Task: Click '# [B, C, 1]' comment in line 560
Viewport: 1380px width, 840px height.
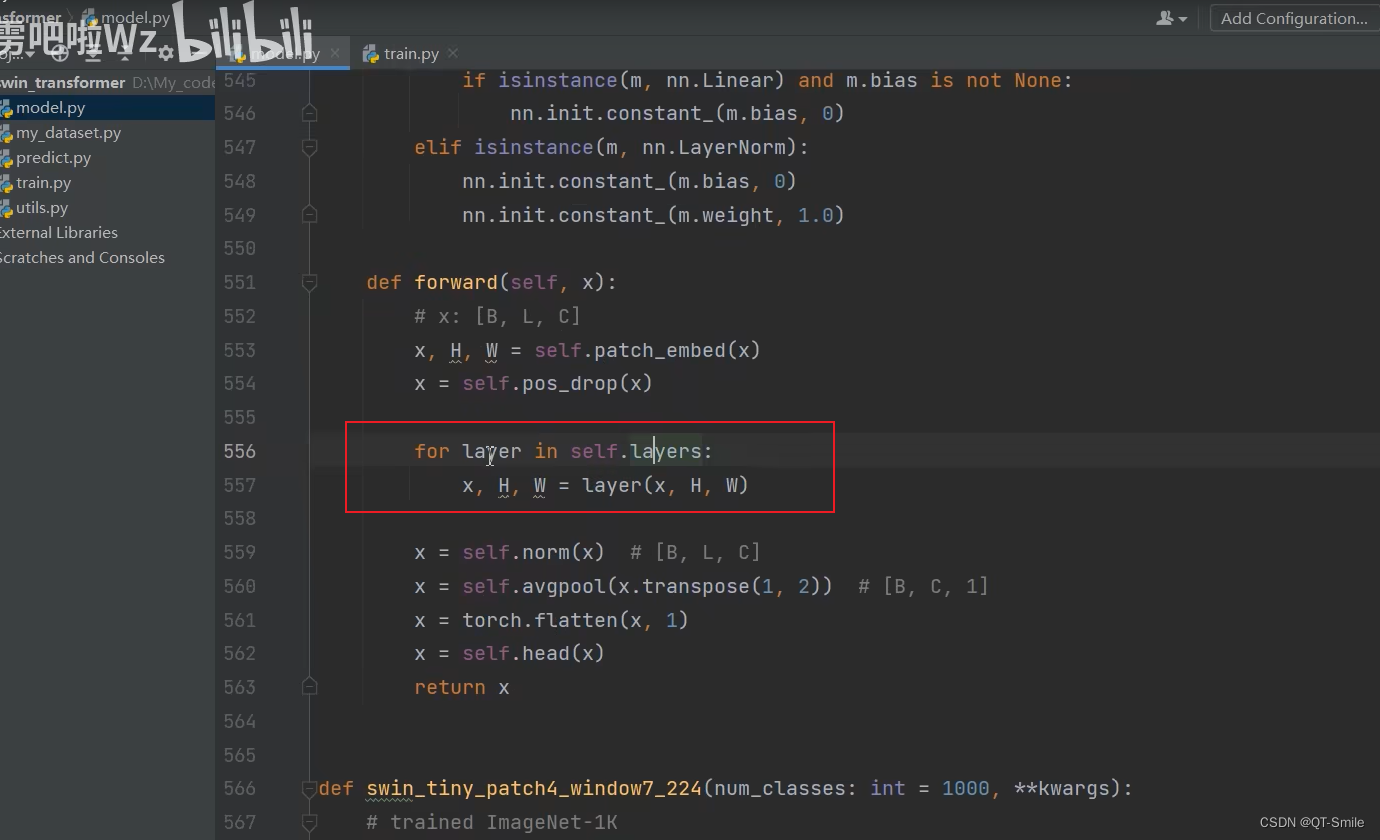Action: tap(923, 586)
